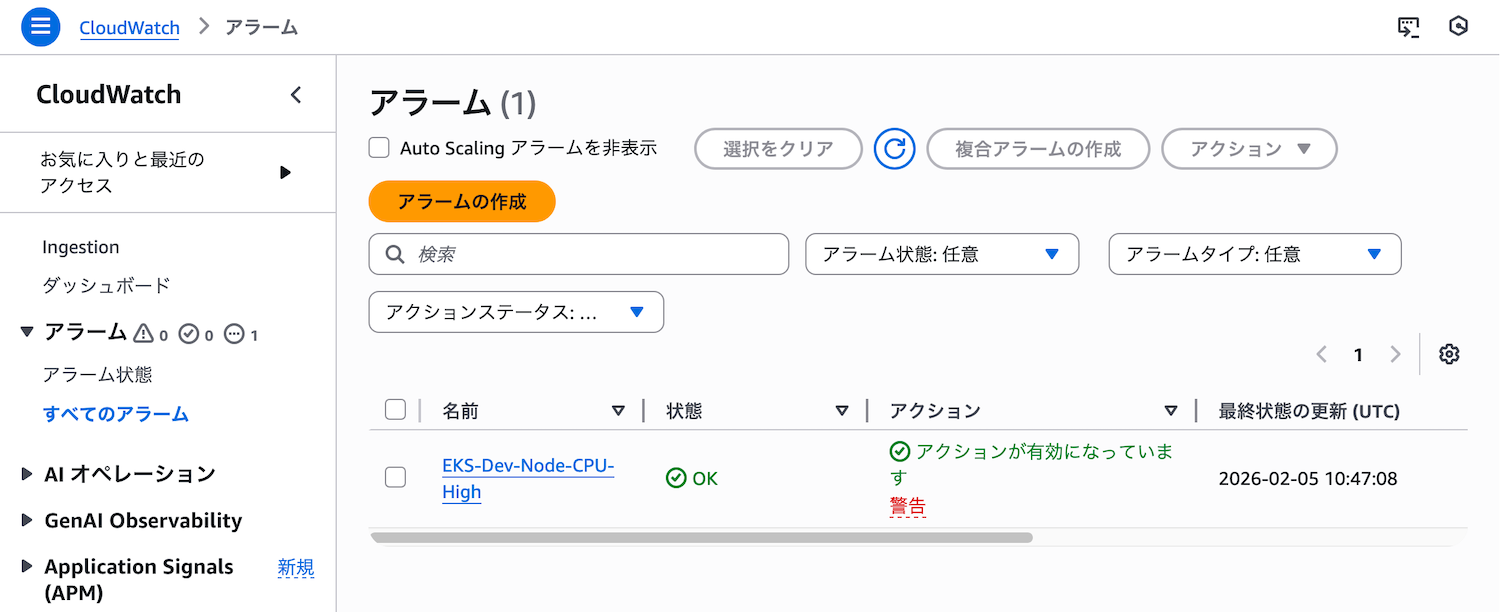Open the action status filter dropdown
1500x612 pixels.
point(515,312)
